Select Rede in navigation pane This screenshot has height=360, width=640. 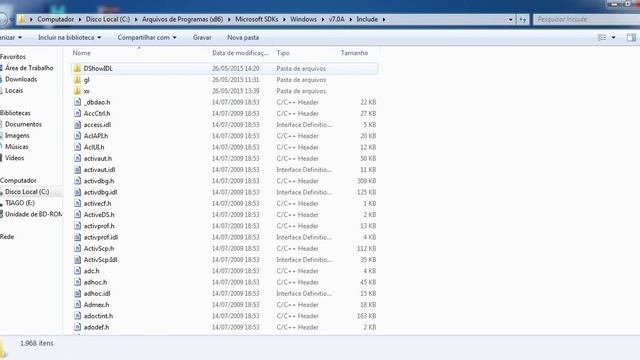[x=7, y=237]
